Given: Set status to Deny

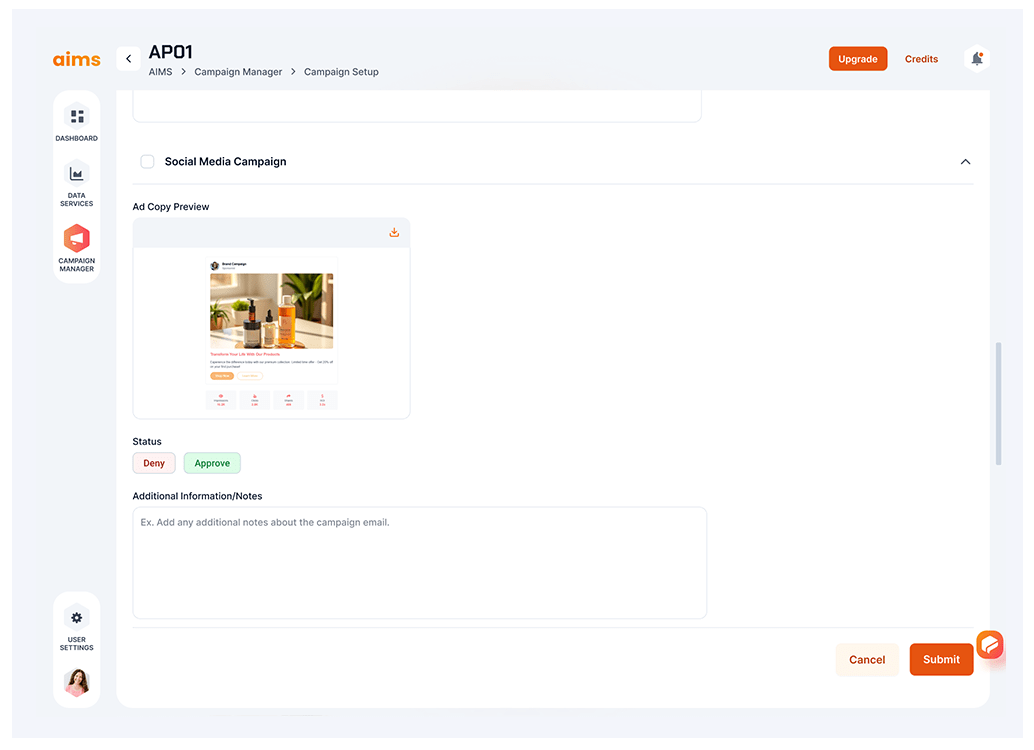Looking at the screenshot, I should (x=154, y=463).
